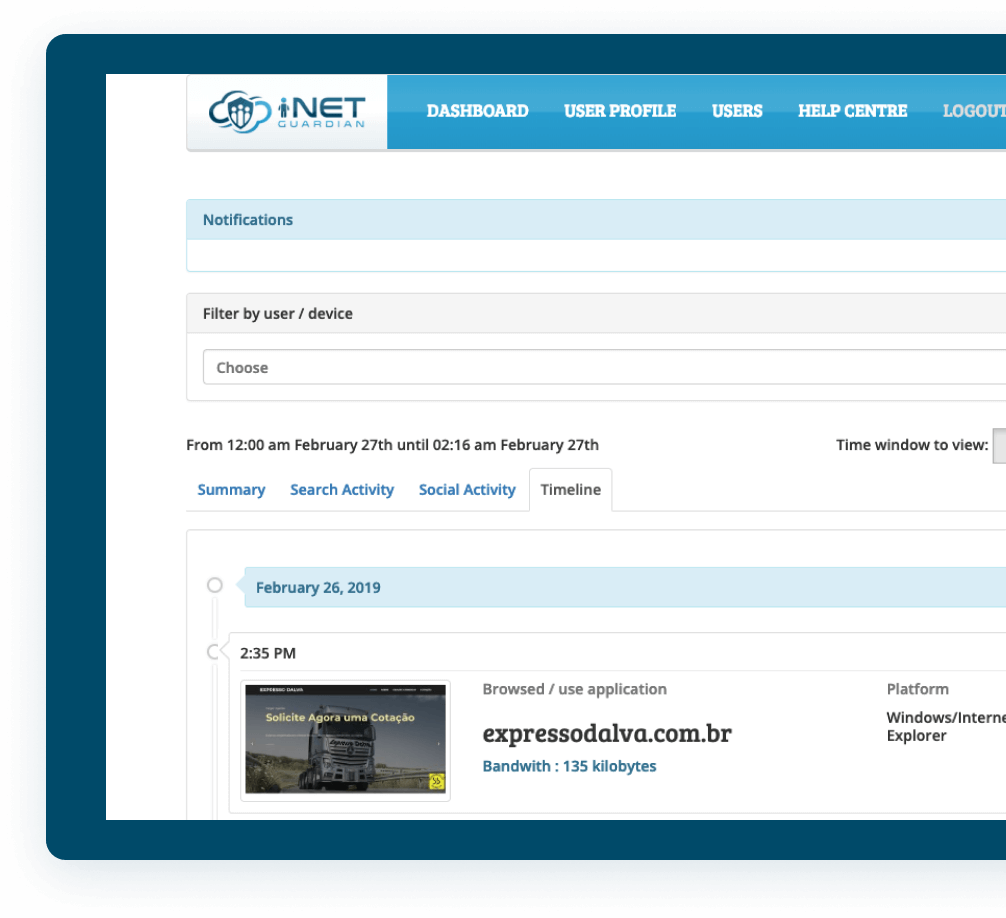
Task: Click the From 12:00 am February 27th range text
Action: point(392,445)
